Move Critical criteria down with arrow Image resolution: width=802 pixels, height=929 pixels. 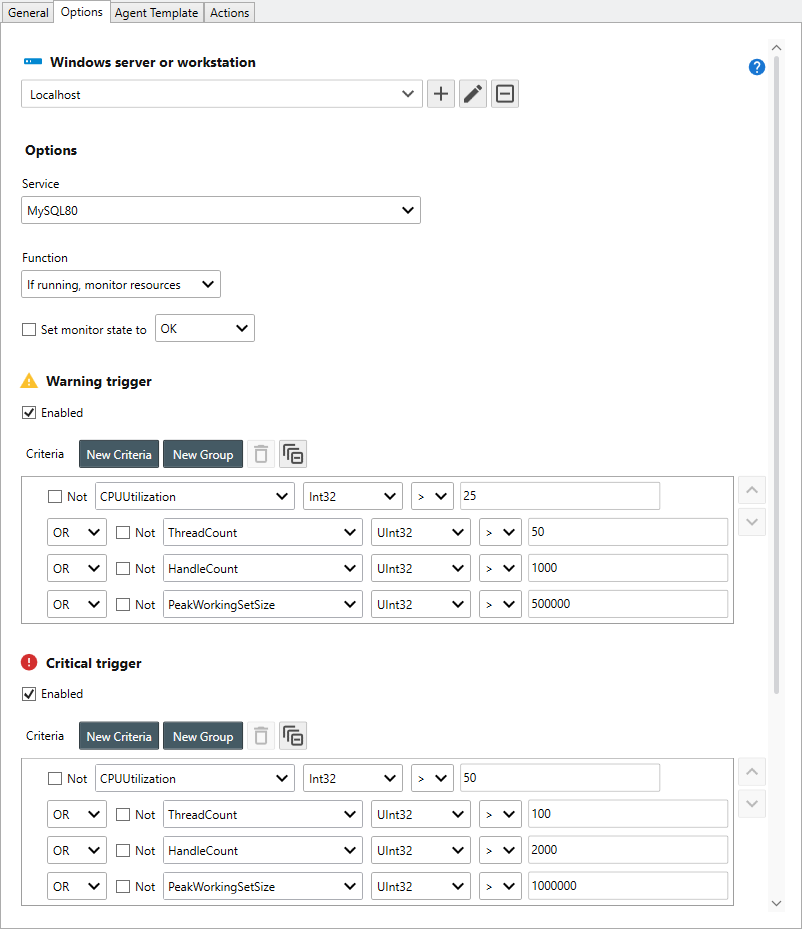[x=752, y=804]
